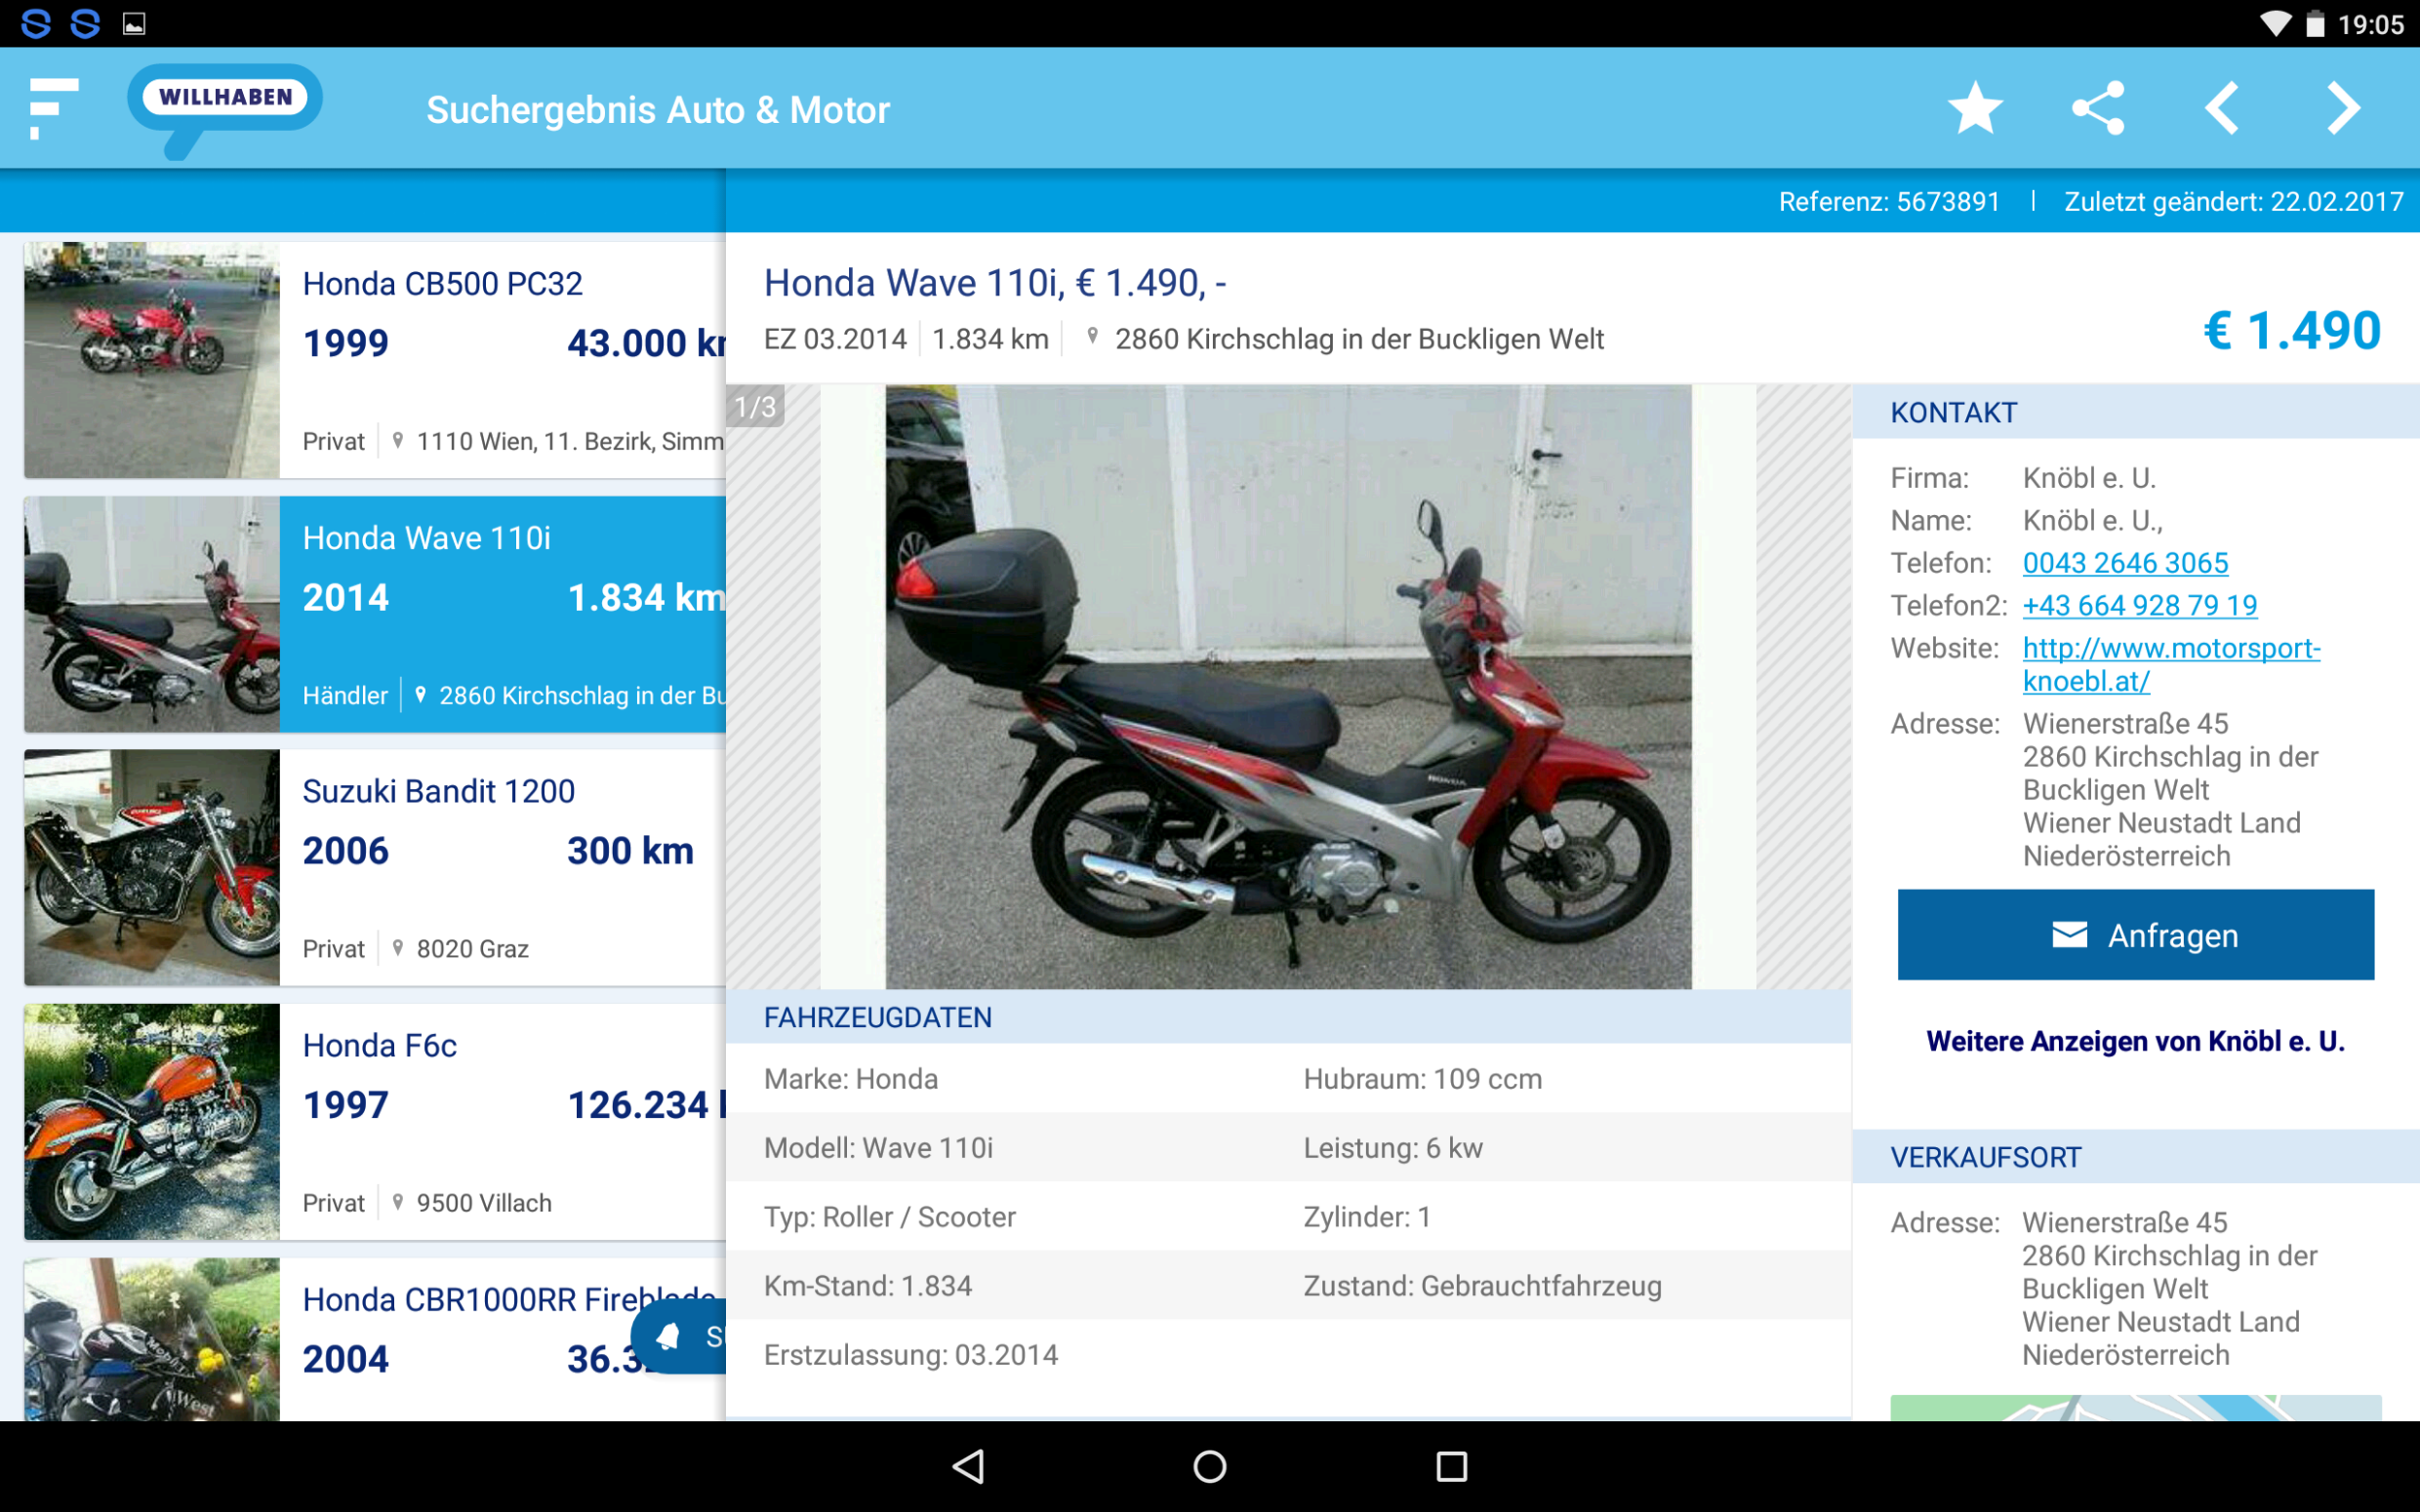Open the main Honda Wave scooter photo
The height and width of the screenshot is (1512, 2420).
pos(1288,687)
